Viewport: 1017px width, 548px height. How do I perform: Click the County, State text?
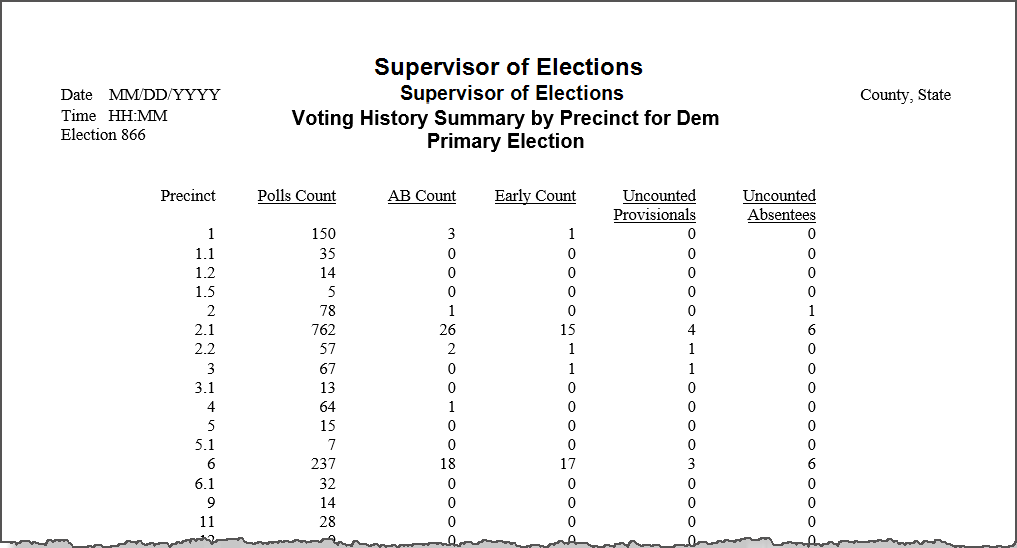905,95
